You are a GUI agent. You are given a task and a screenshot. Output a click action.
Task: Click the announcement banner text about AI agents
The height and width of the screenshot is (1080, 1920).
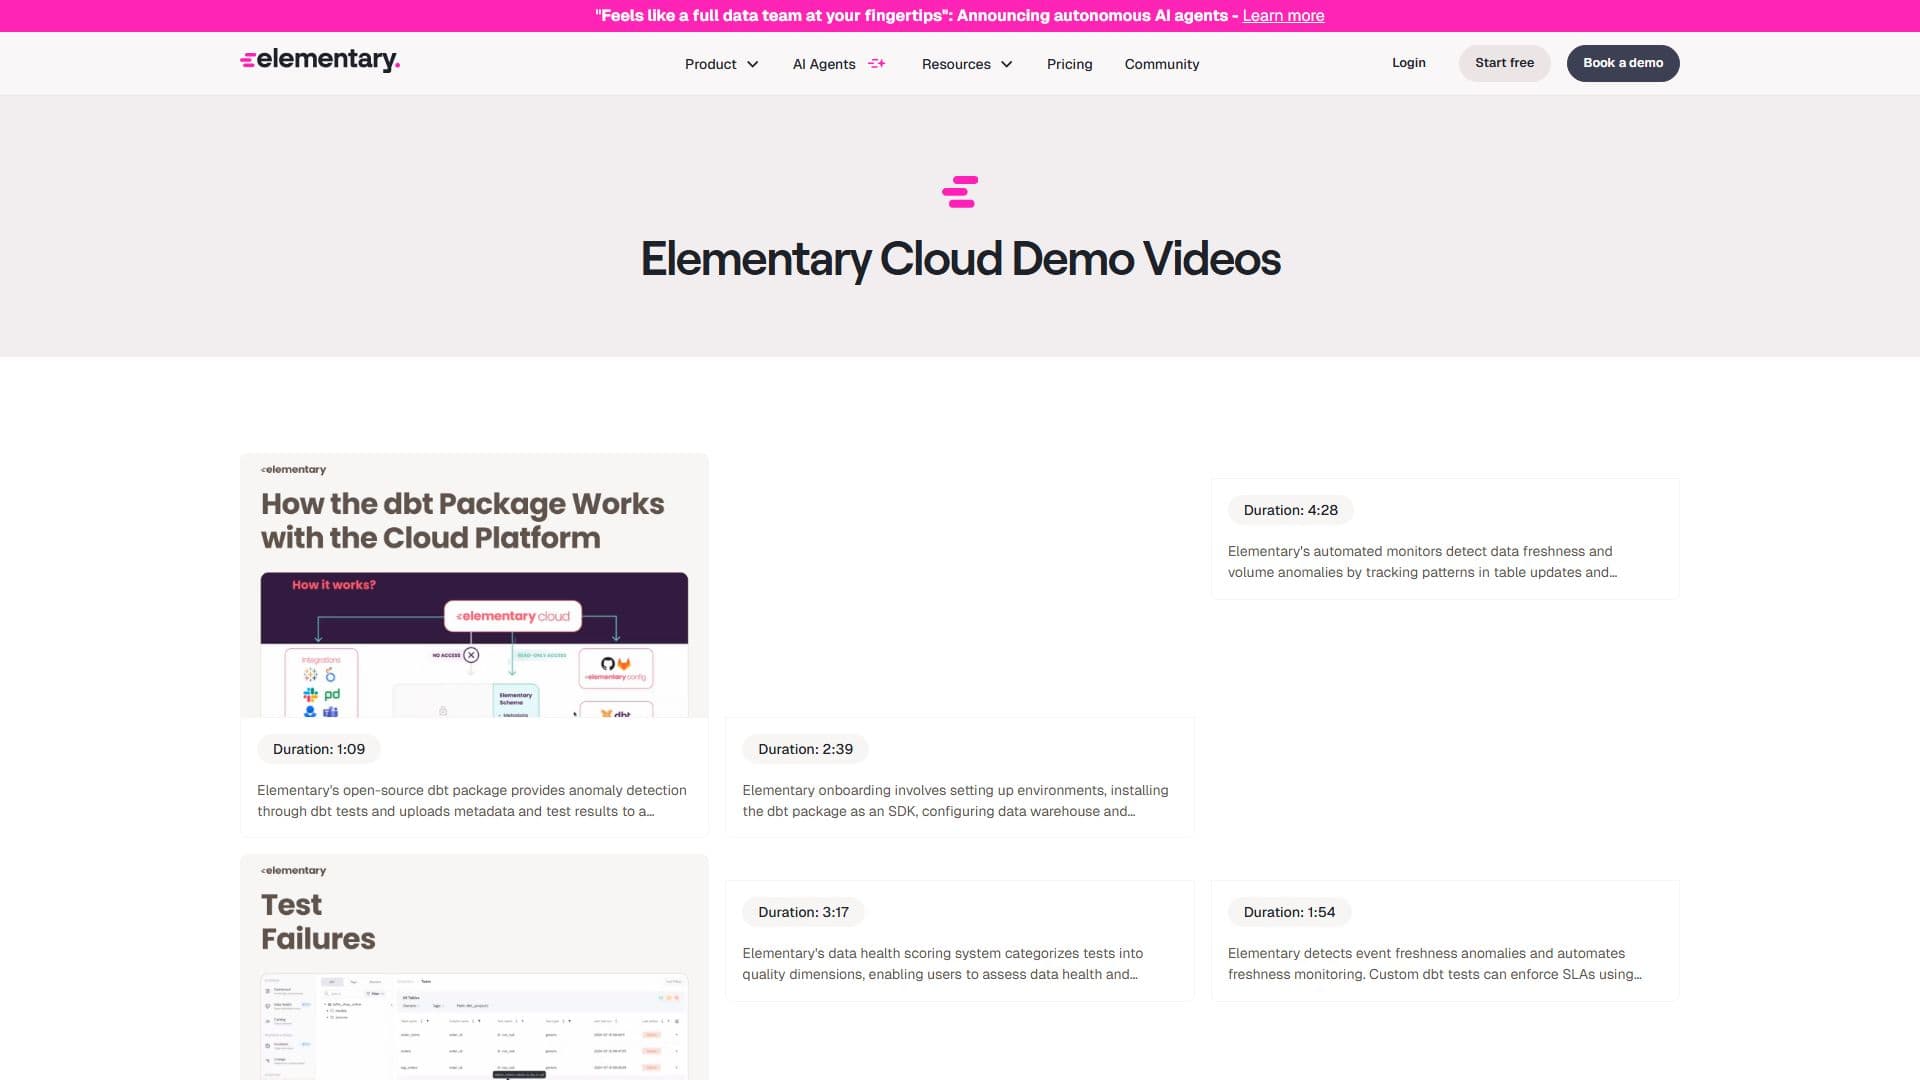[915, 16]
